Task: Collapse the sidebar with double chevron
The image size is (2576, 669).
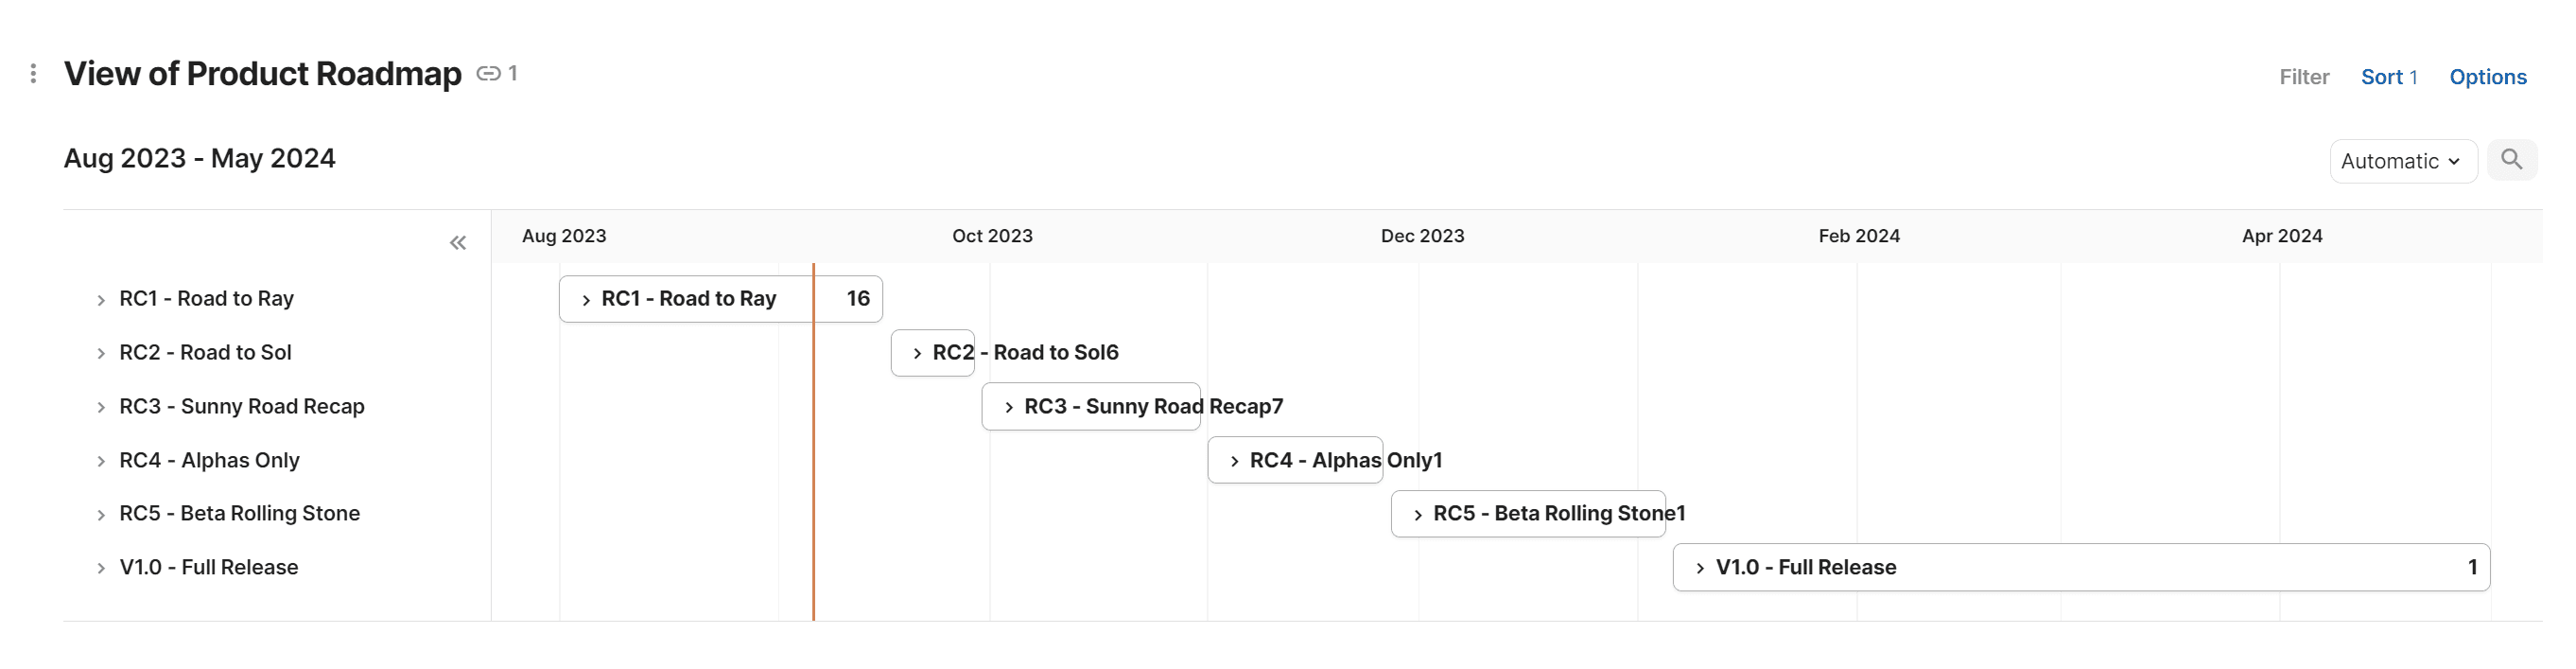Action: click(x=458, y=243)
